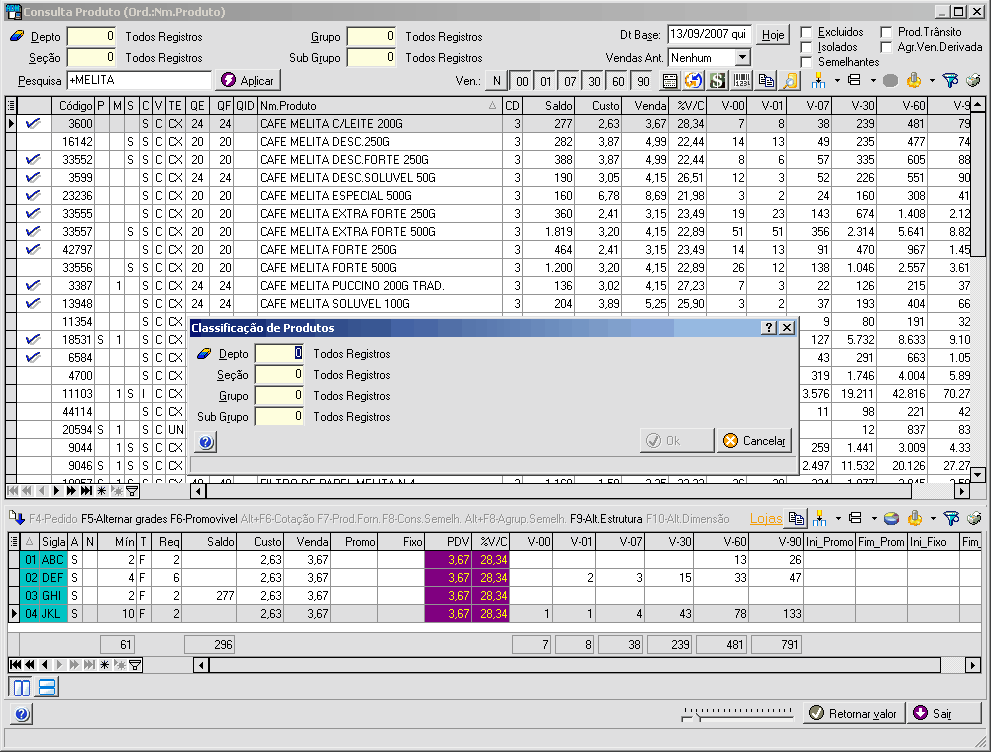Screen dimensions: 991x752
Task: Click the magnifier search icon in top toolbar
Action: (x=790, y=80)
